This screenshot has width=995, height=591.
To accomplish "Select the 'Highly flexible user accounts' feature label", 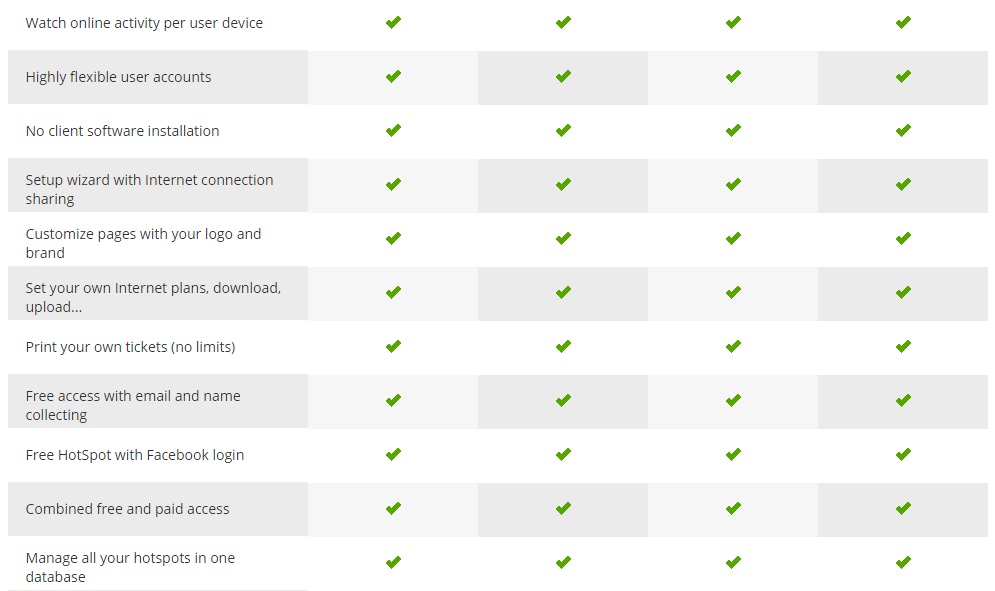I will [x=118, y=77].
